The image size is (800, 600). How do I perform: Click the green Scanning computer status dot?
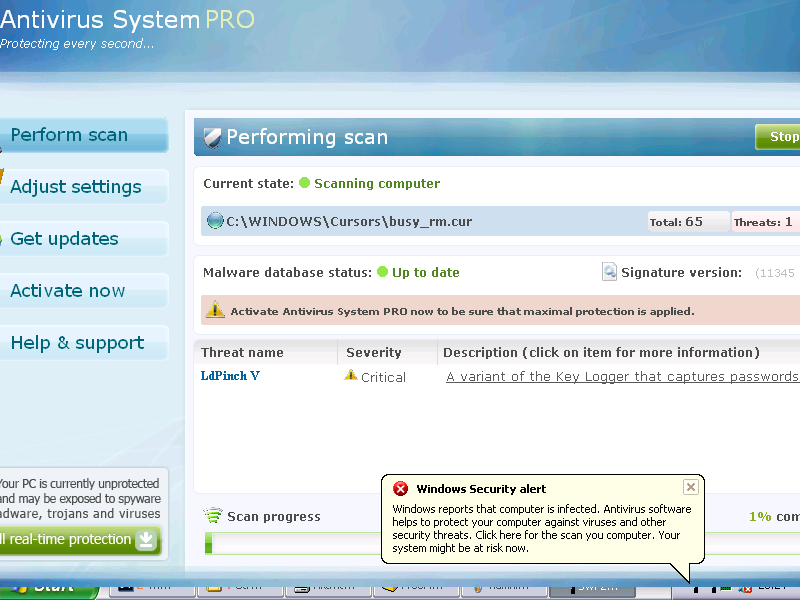pos(305,183)
